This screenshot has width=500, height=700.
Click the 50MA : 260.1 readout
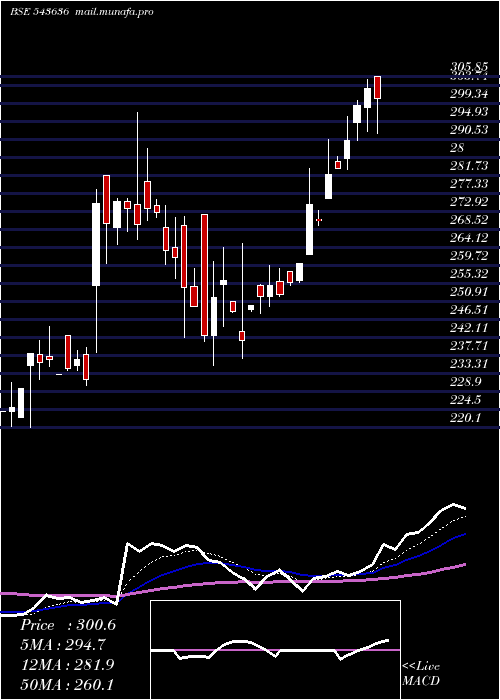67,684
